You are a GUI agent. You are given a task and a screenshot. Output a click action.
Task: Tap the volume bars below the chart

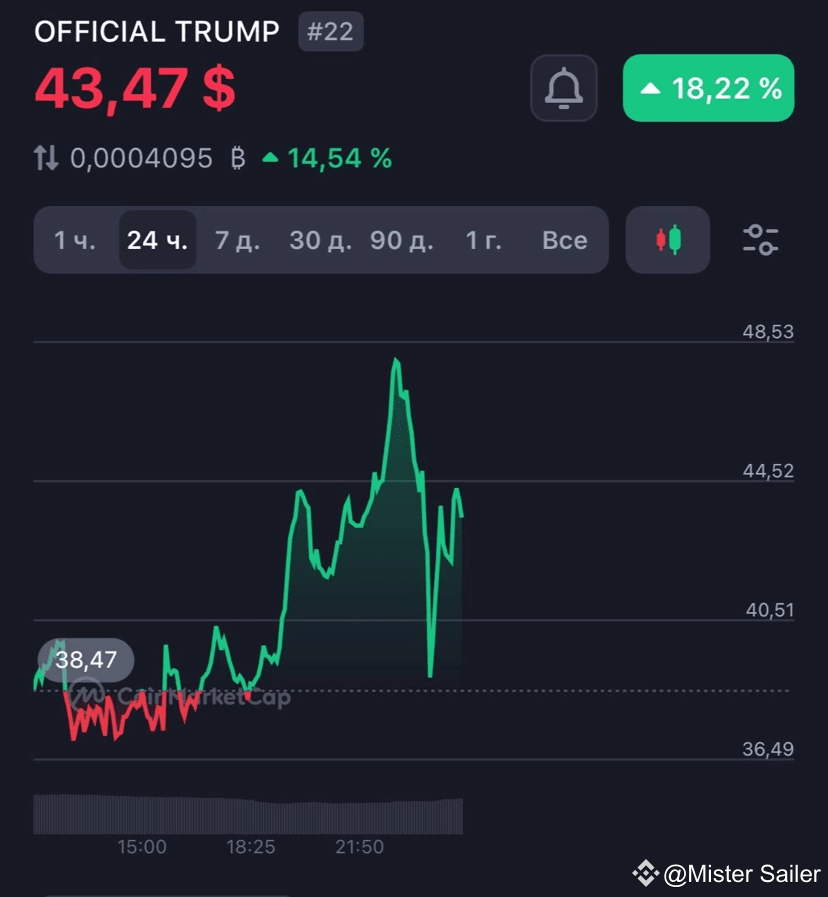[248, 814]
